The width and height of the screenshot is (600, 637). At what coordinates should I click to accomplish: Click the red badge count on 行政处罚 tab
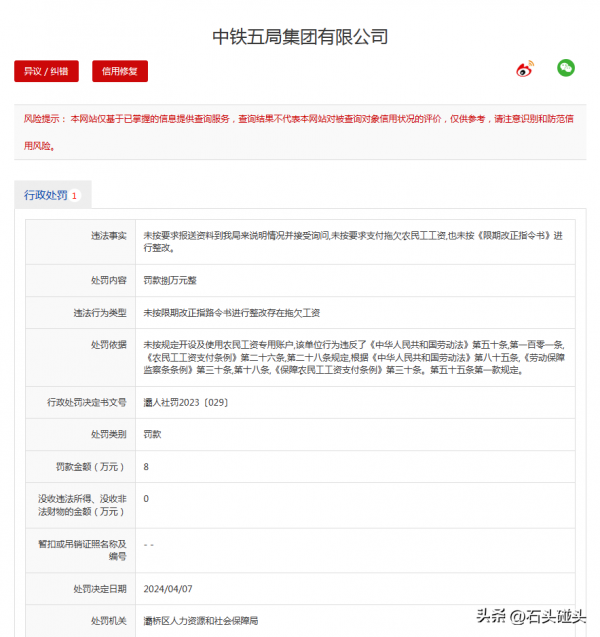74,196
